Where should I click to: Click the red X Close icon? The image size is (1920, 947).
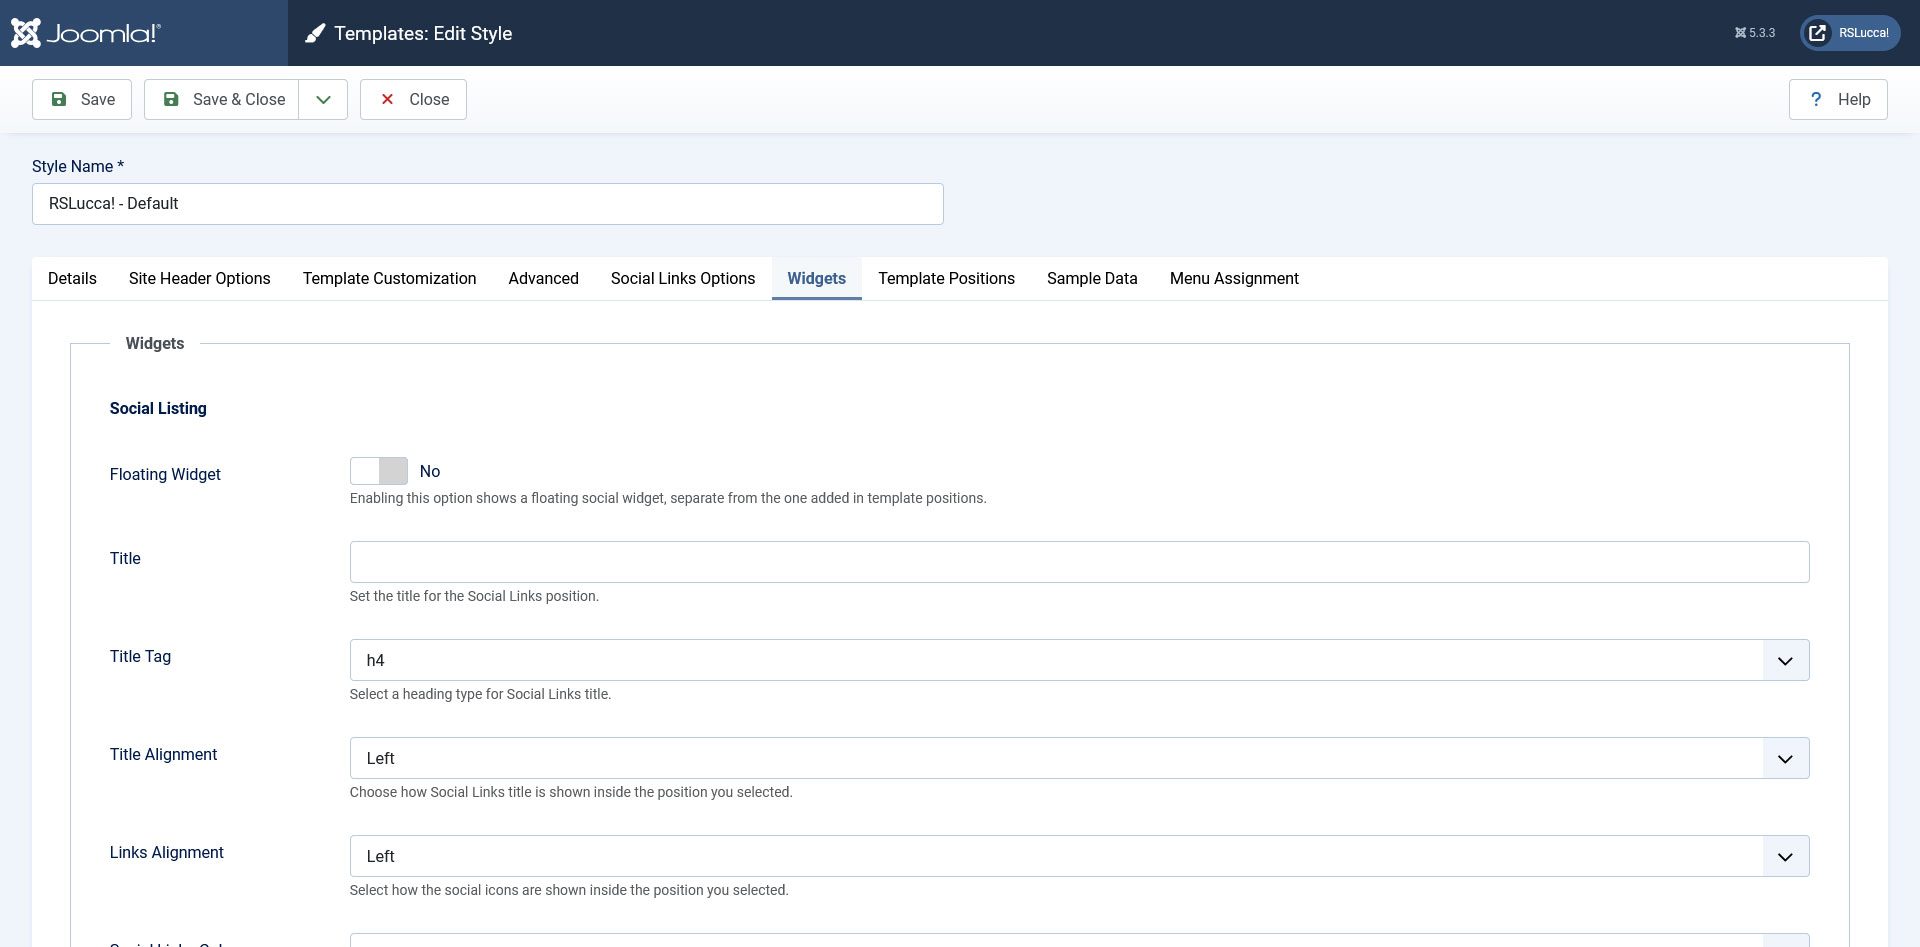click(387, 99)
